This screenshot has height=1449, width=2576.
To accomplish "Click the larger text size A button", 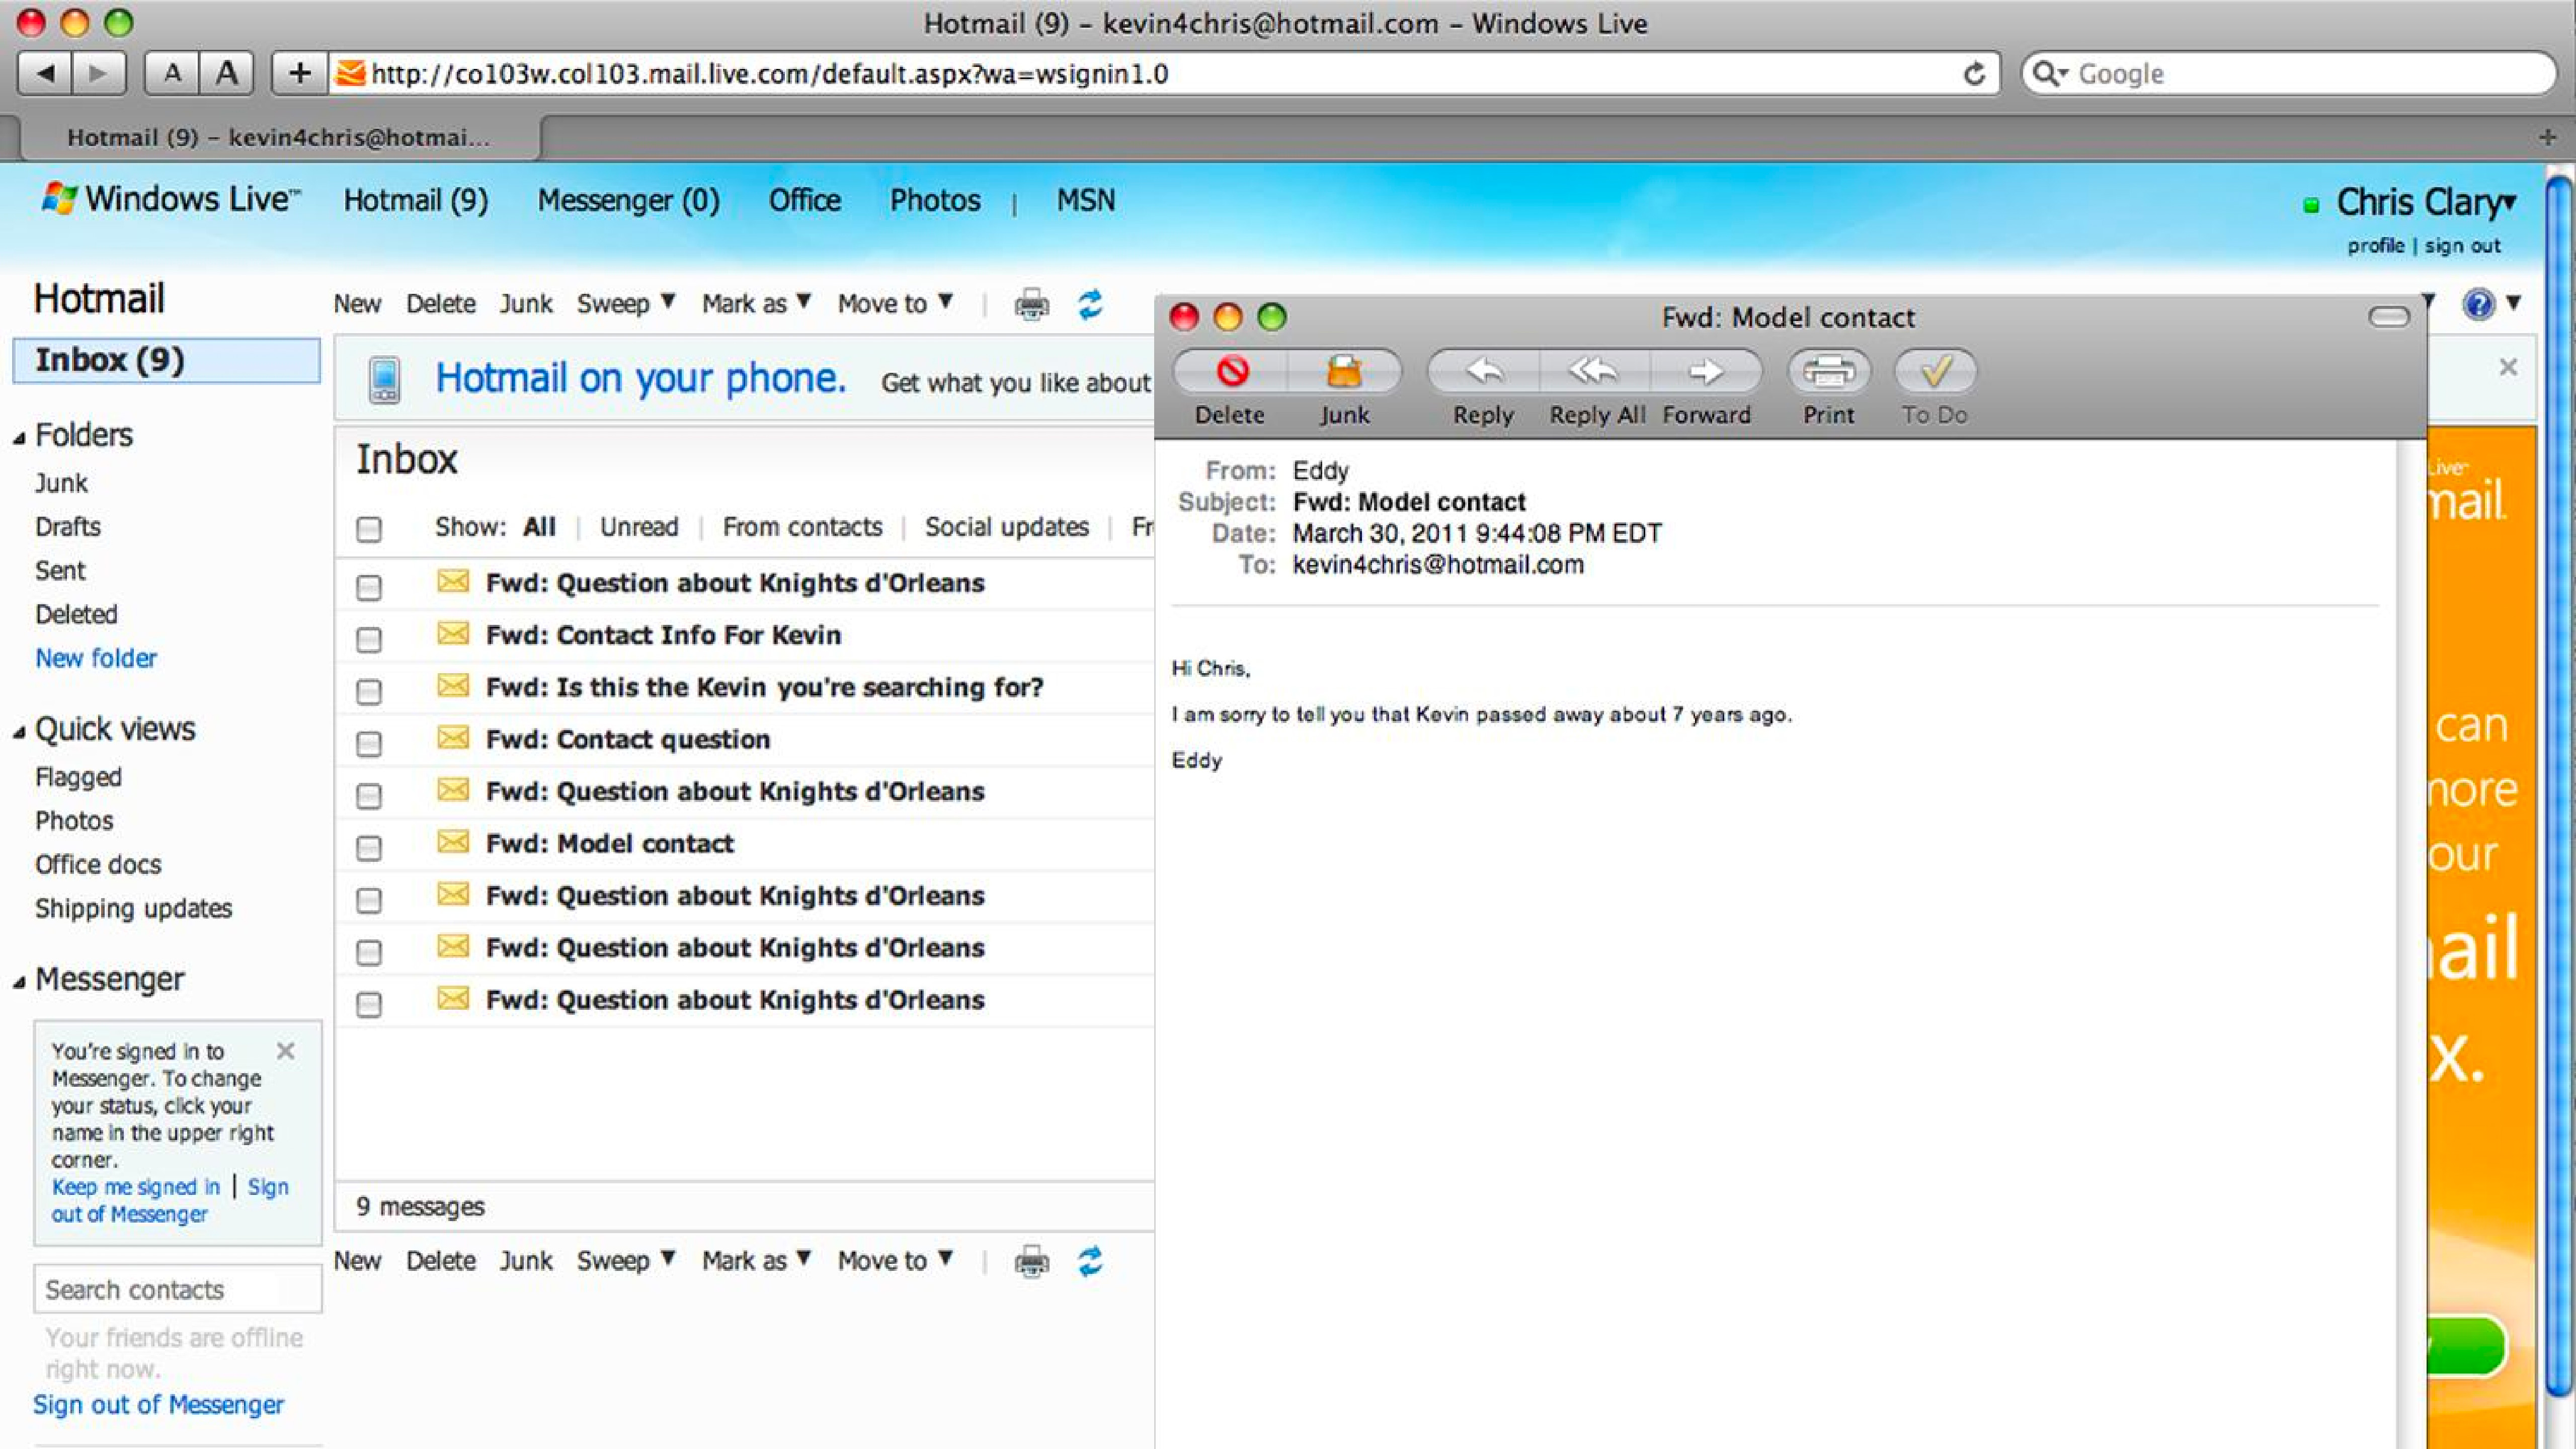I will pyautogui.click(x=227, y=73).
